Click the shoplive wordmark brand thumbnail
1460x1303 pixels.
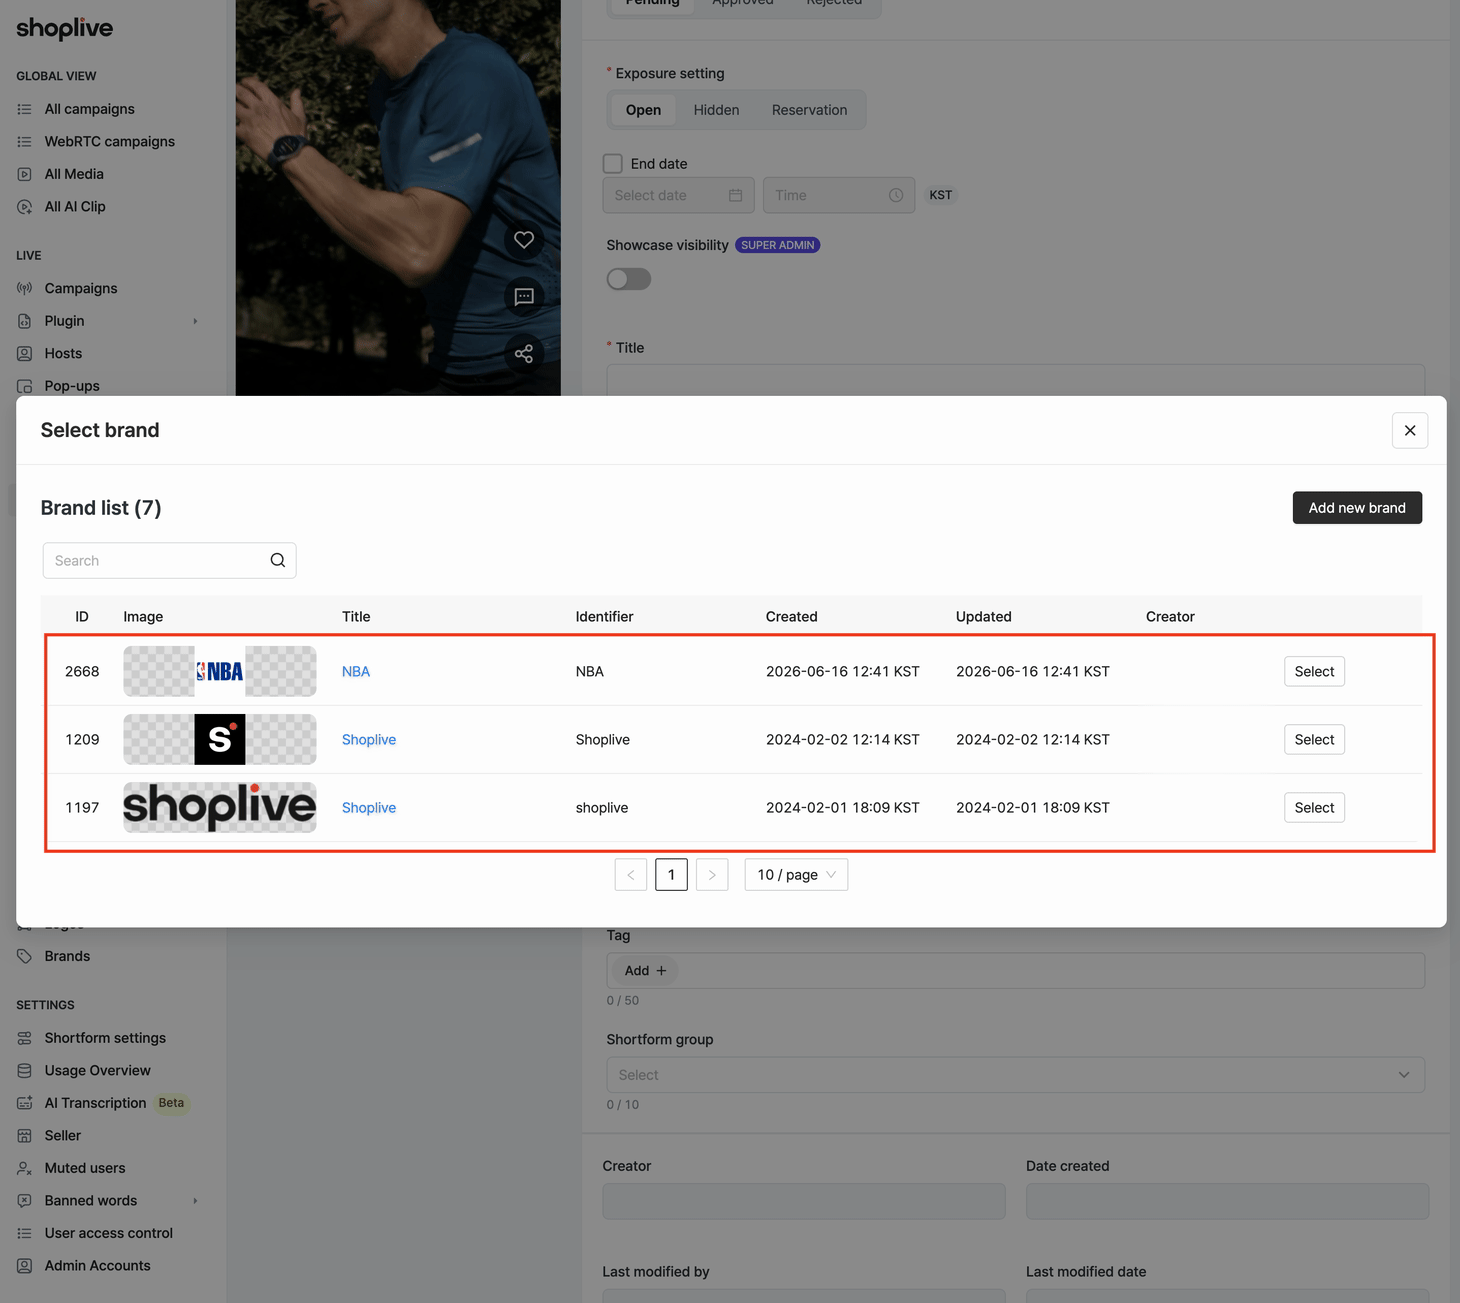tap(220, 807)
